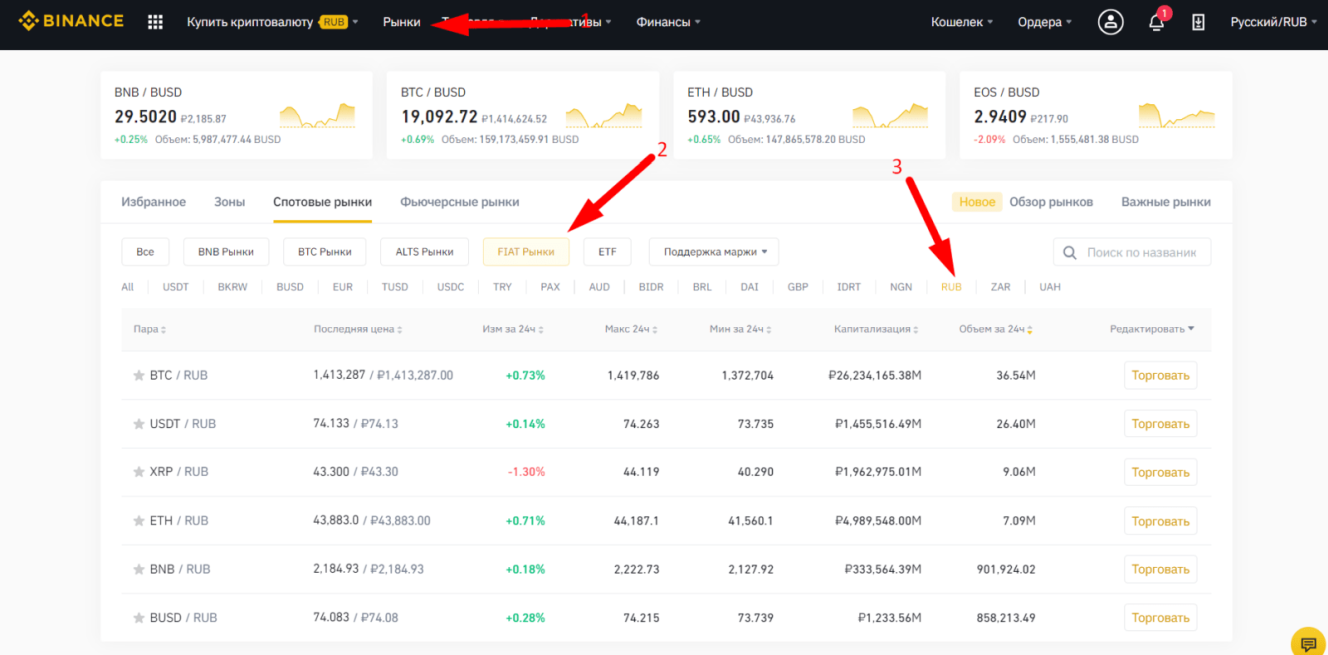1328x655 pixels.
Task: Switch to the Фьючерсные рынки tab
Action: coord(459,201)
